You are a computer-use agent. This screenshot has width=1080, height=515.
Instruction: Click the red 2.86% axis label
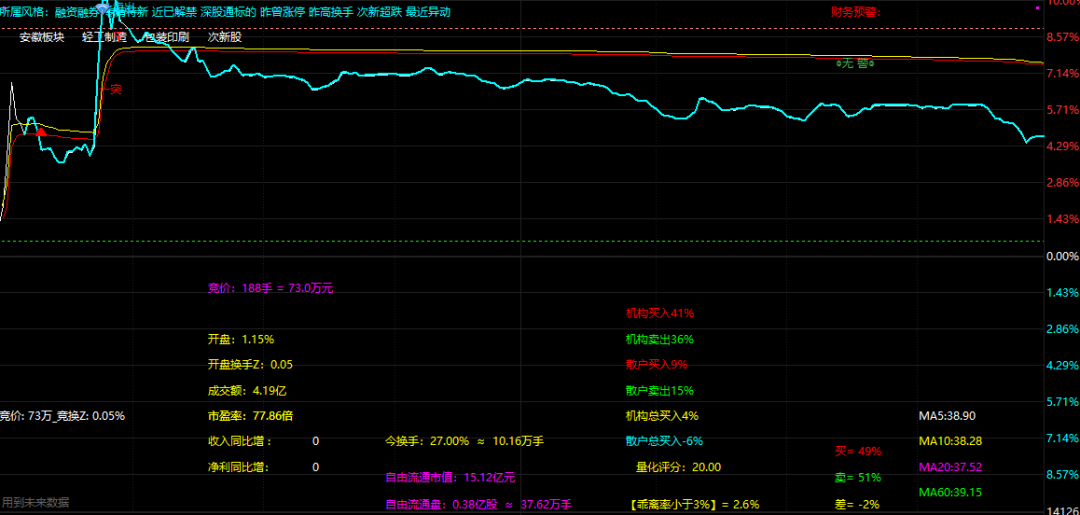(x=1061, y=183)
